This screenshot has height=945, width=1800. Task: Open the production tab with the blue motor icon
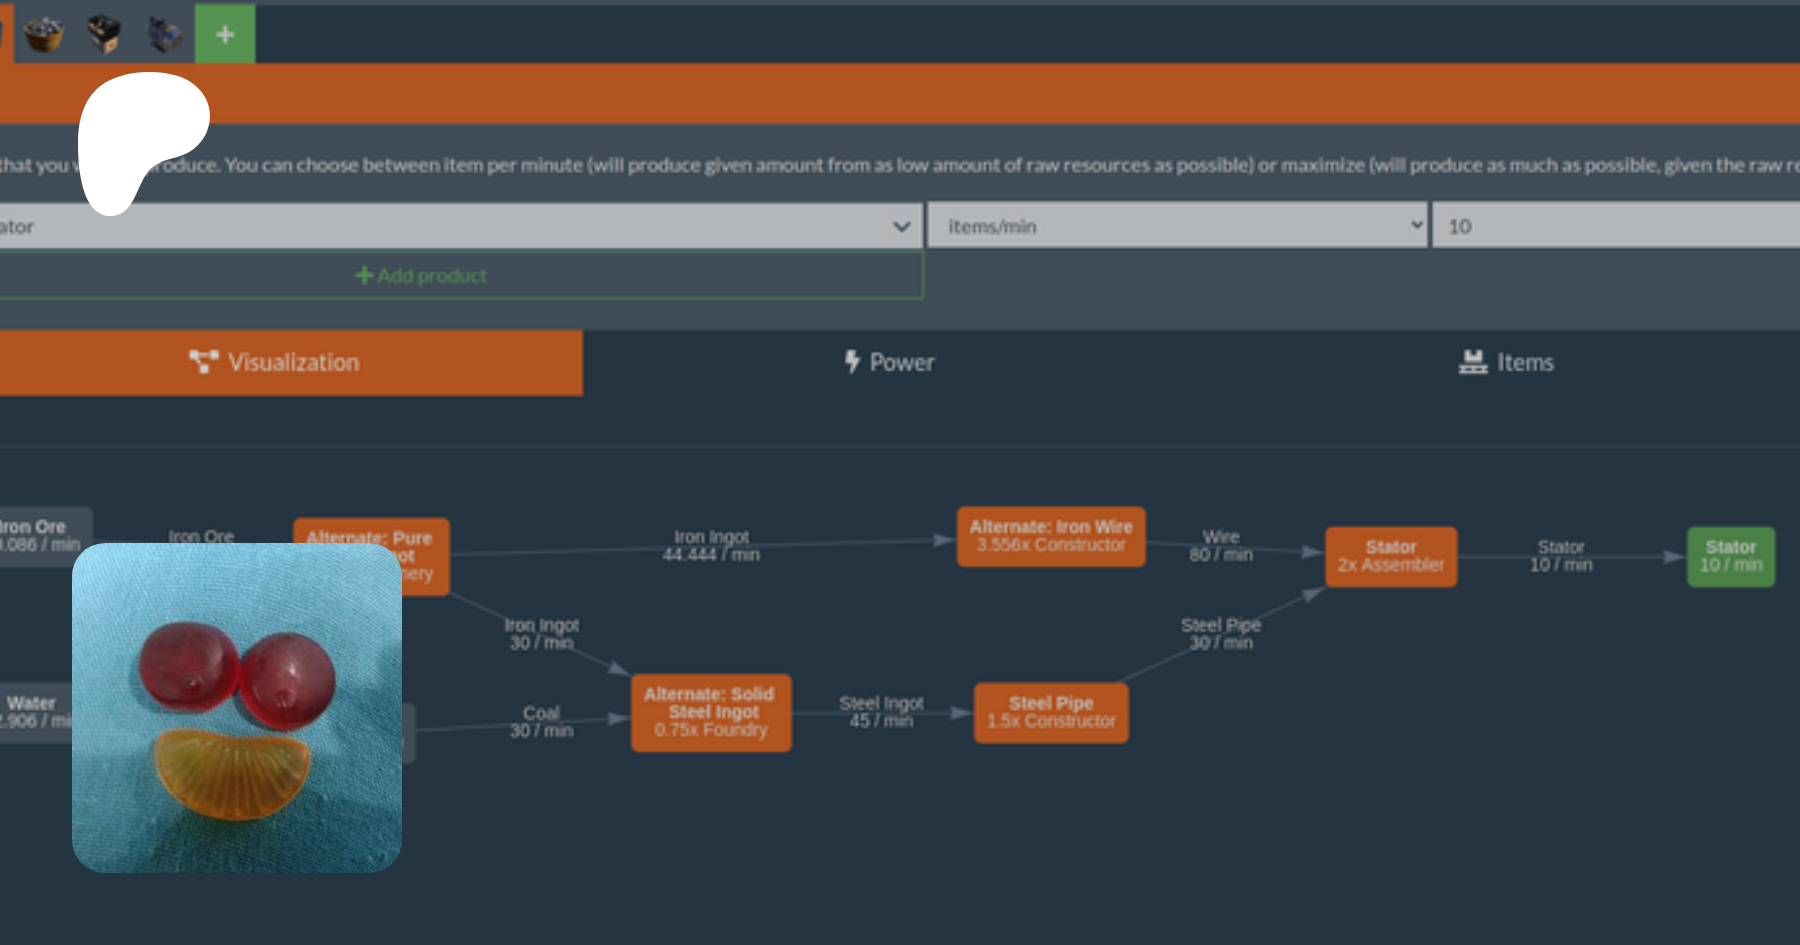click(x=165, y=34)
